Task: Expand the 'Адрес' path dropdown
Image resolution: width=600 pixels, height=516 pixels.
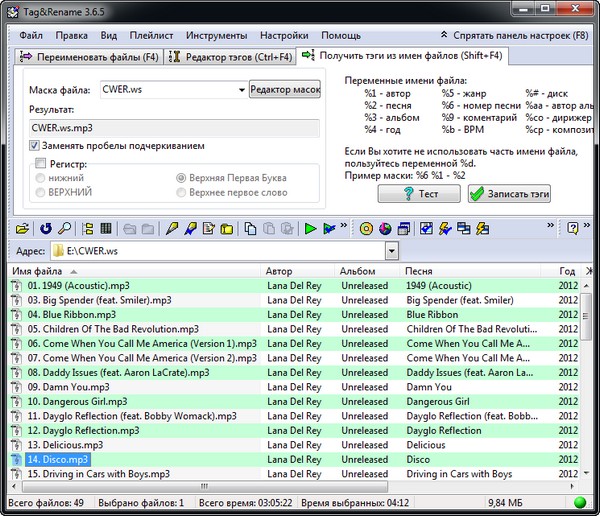Action: [391, 251]
